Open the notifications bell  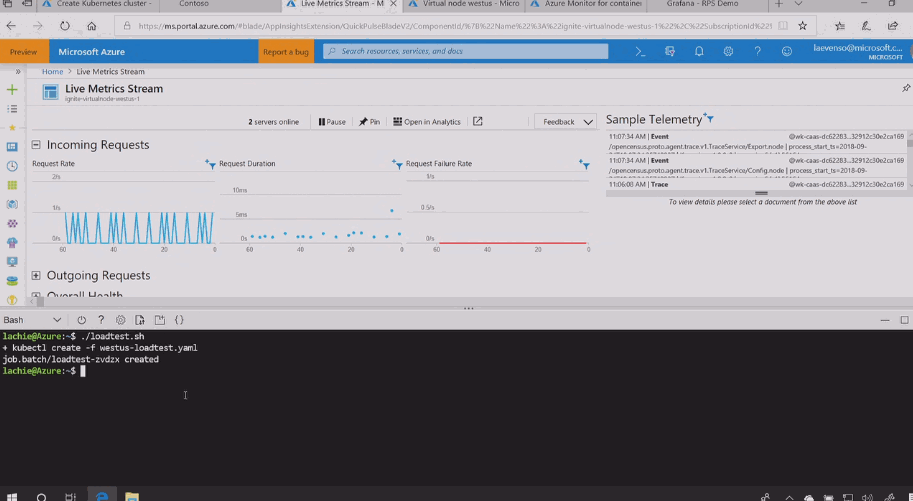click(x=699, y=51)
